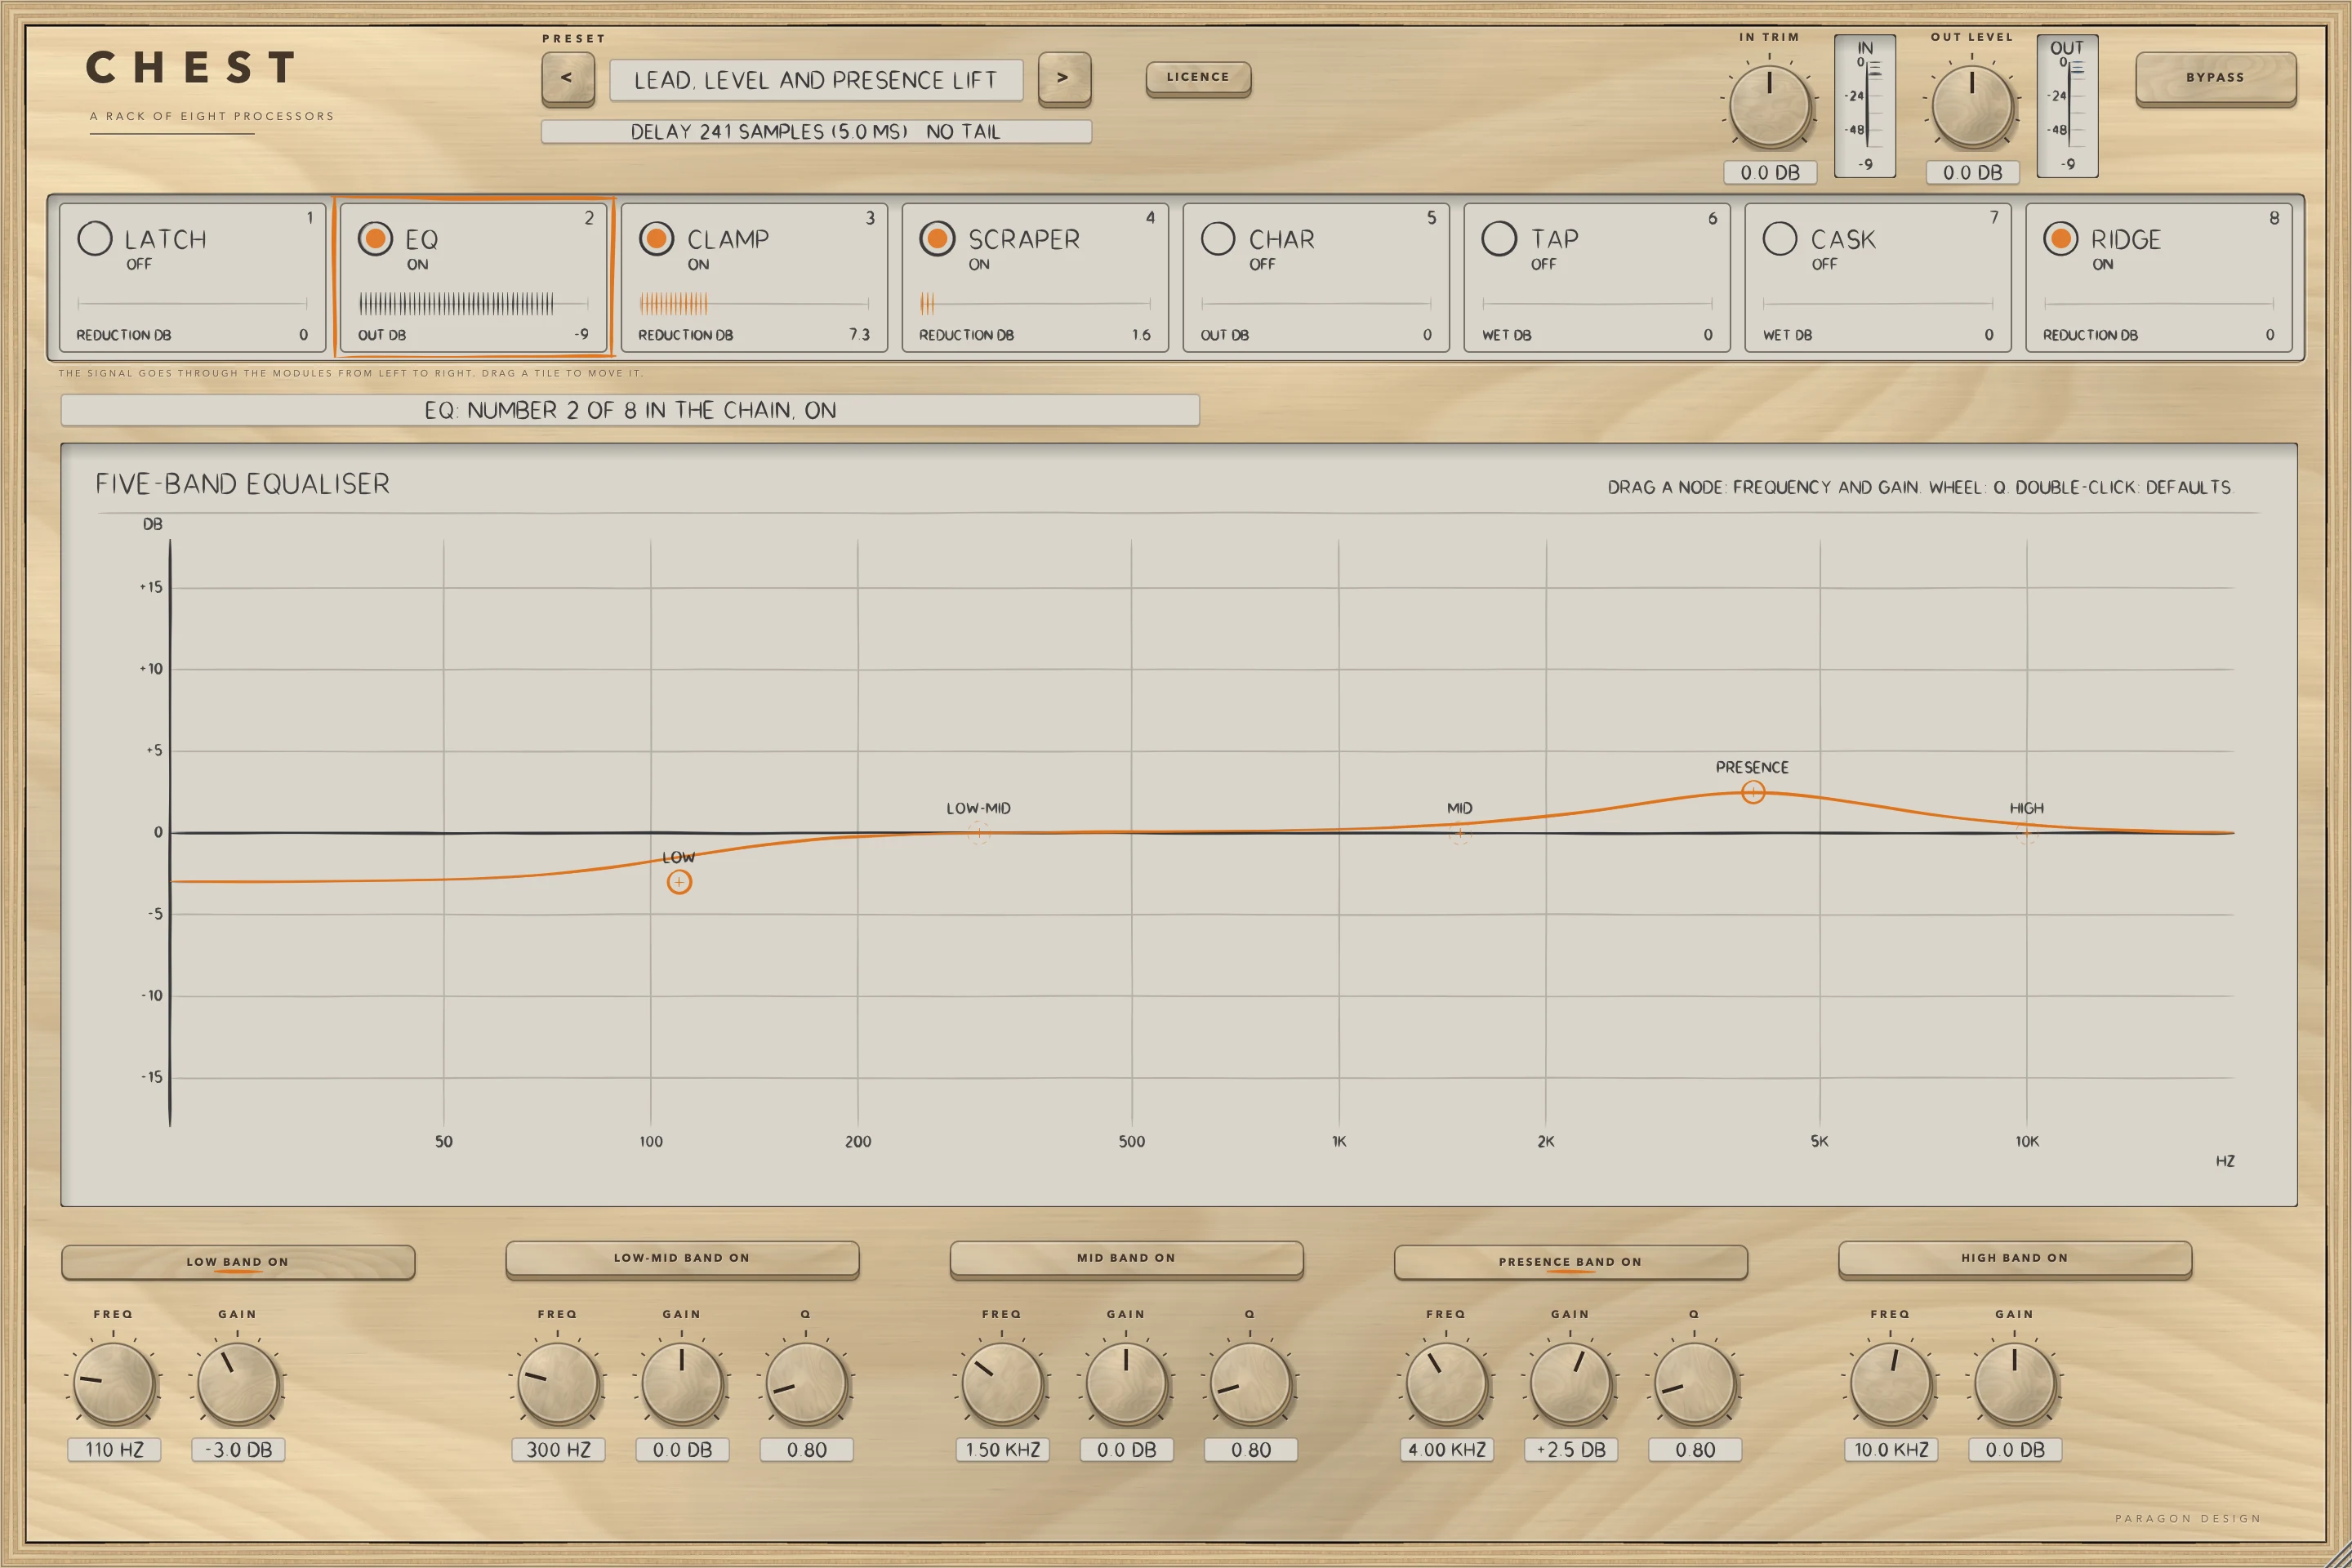Image resolution: width=2352 pixels, height=1568 pixels.
Task: Toggle the MID BAND ON button
Action: coord(1126,1259)
